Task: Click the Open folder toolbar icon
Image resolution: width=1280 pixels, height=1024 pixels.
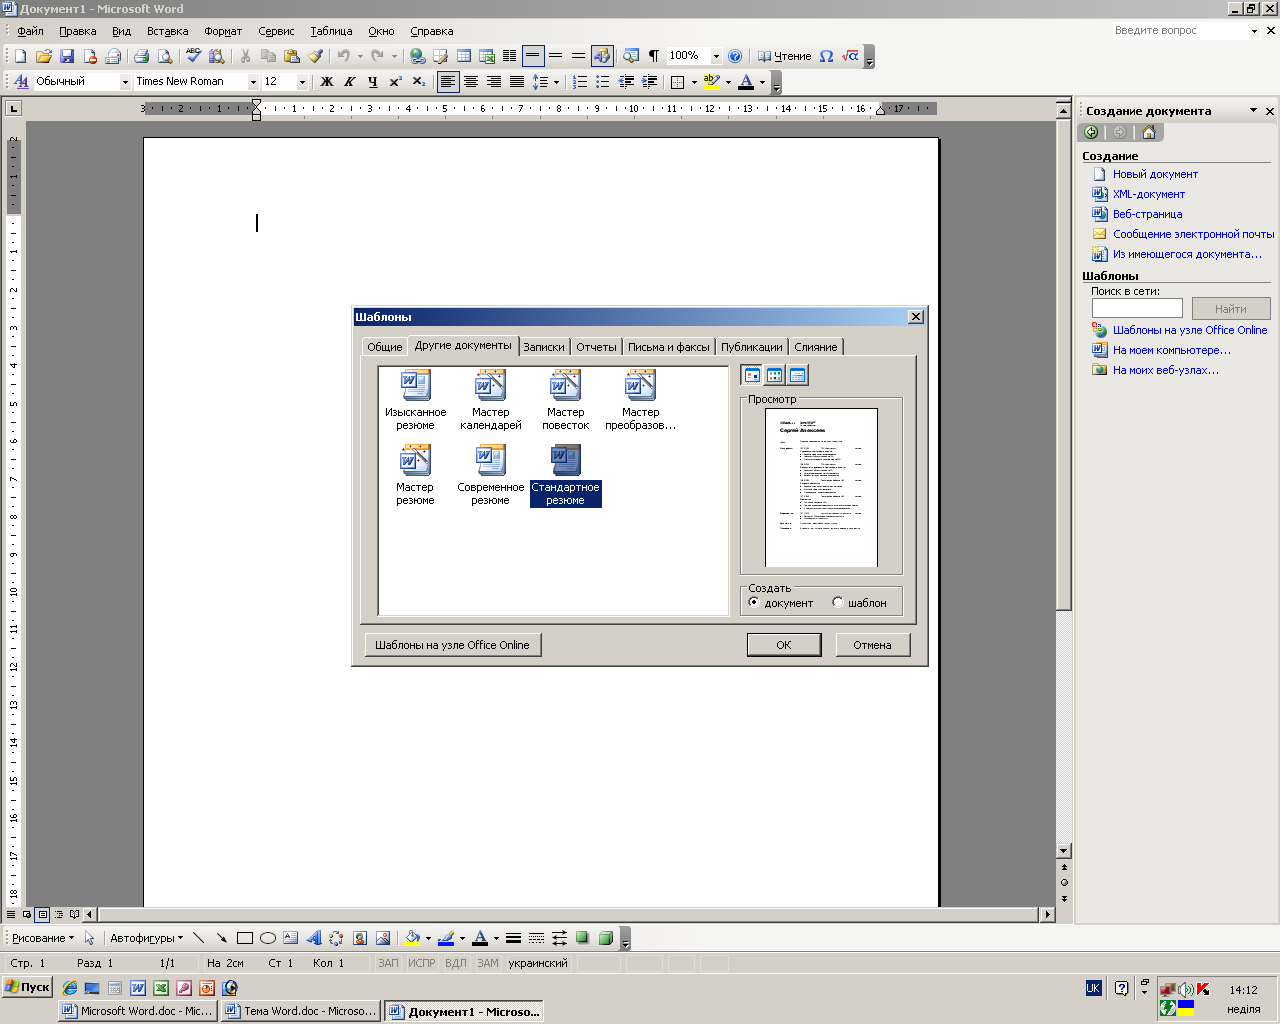Action: [43, 56]
